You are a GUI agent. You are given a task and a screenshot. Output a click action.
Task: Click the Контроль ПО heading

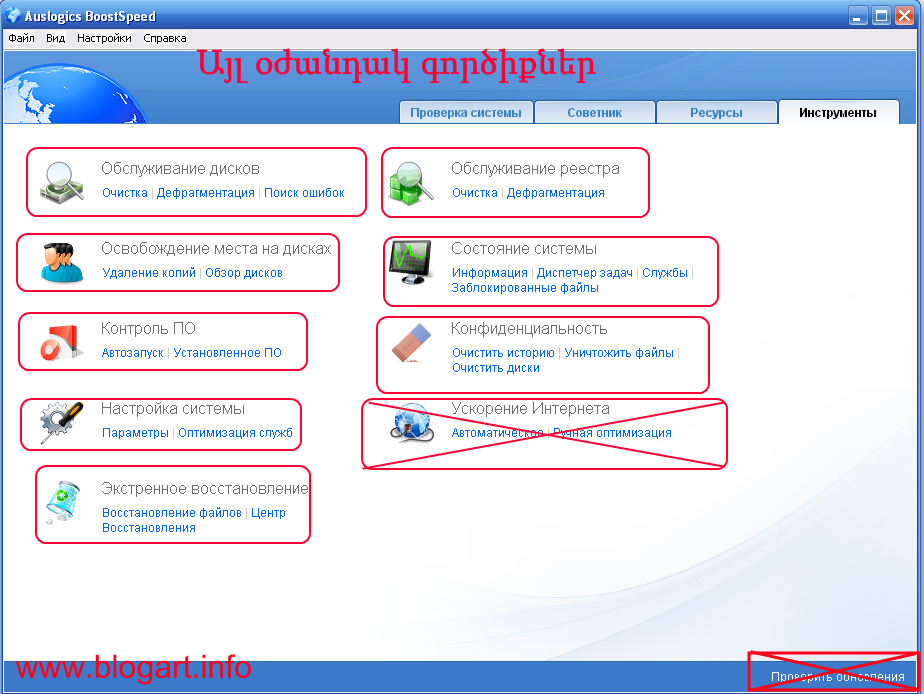(148, 329)
